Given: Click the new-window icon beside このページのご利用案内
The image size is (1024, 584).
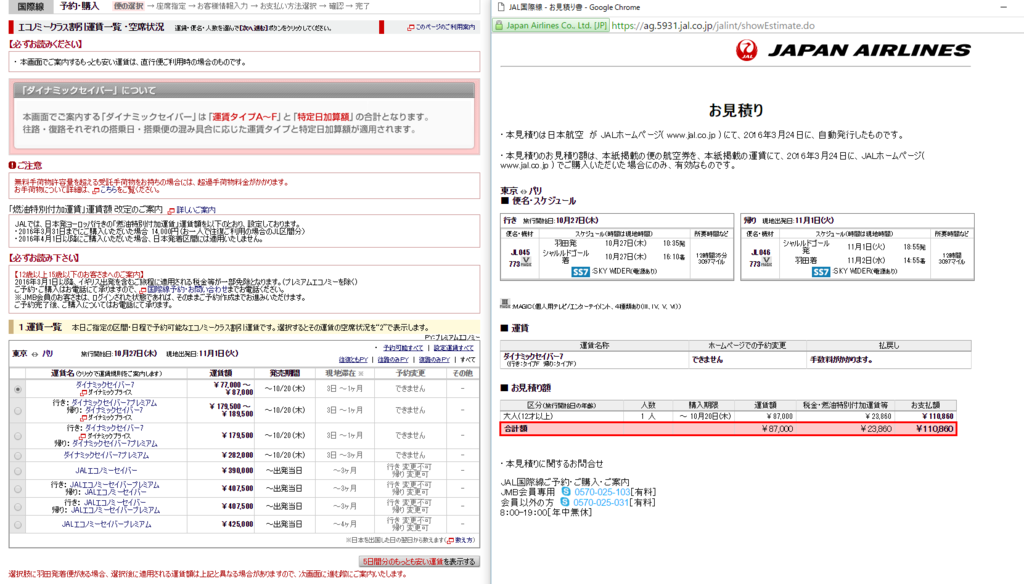Looking at the screenshot, I should click(411, 27).
